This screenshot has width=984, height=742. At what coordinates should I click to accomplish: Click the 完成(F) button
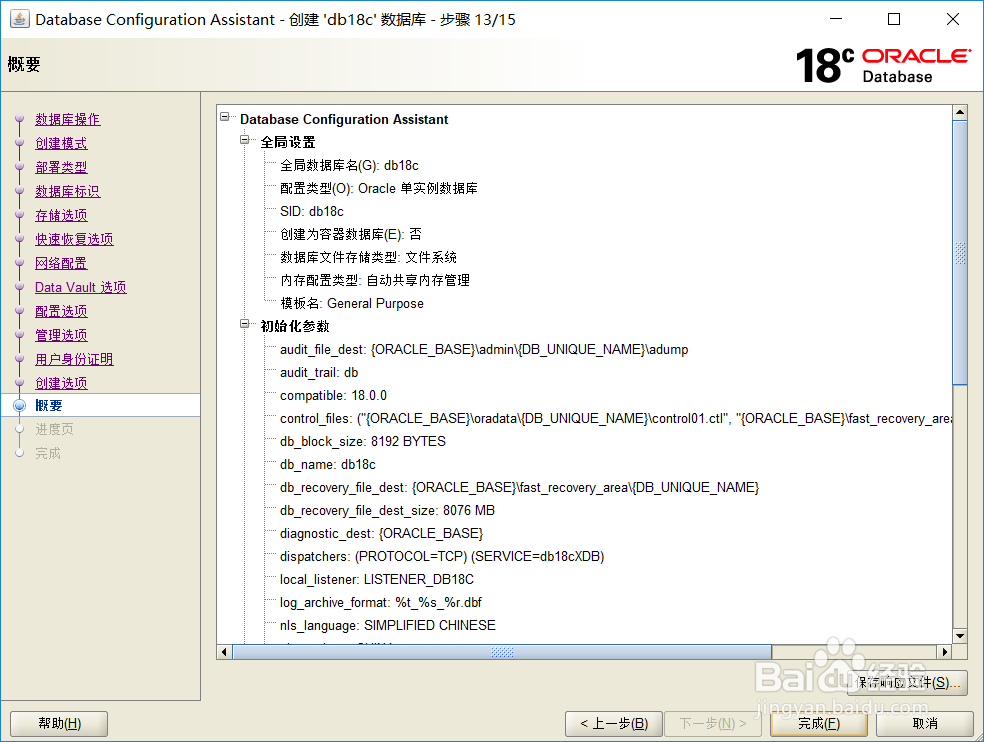[x=818, y=723]
